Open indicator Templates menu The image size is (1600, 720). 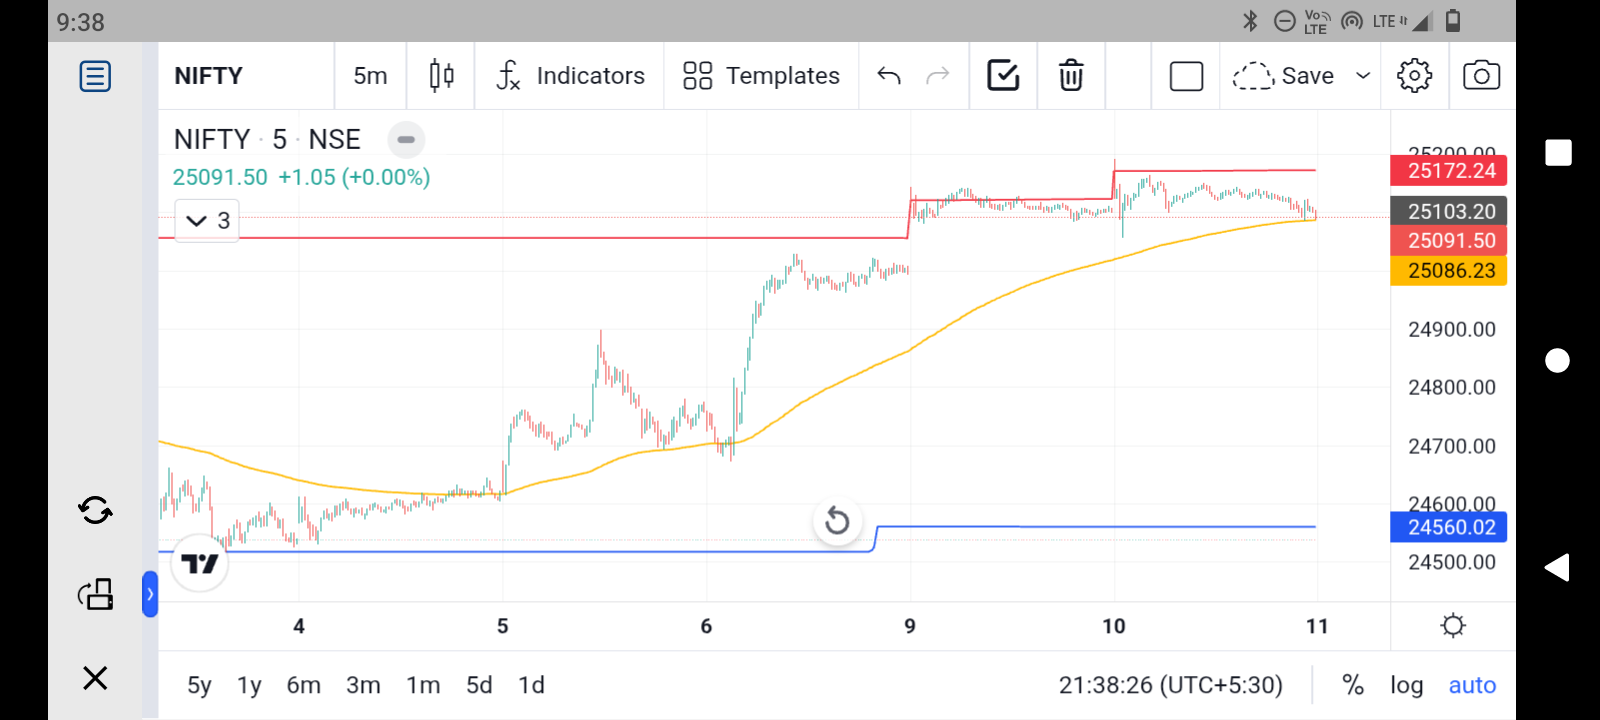(761, 76)
